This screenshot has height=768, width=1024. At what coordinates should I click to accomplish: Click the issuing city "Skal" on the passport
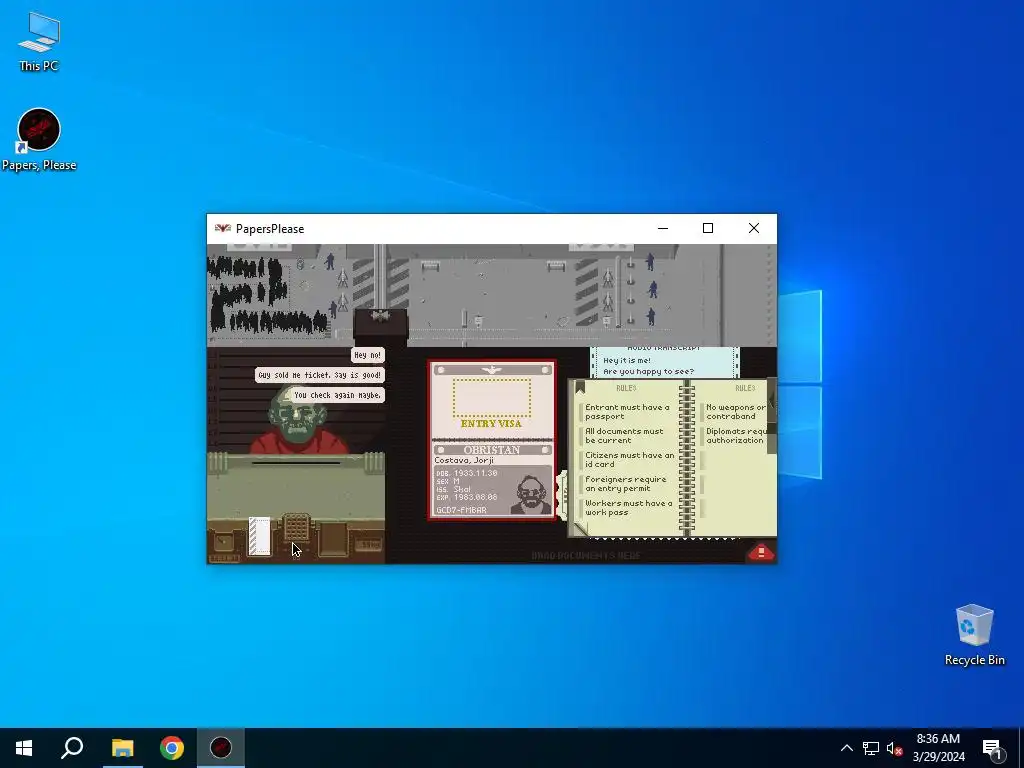462,489
